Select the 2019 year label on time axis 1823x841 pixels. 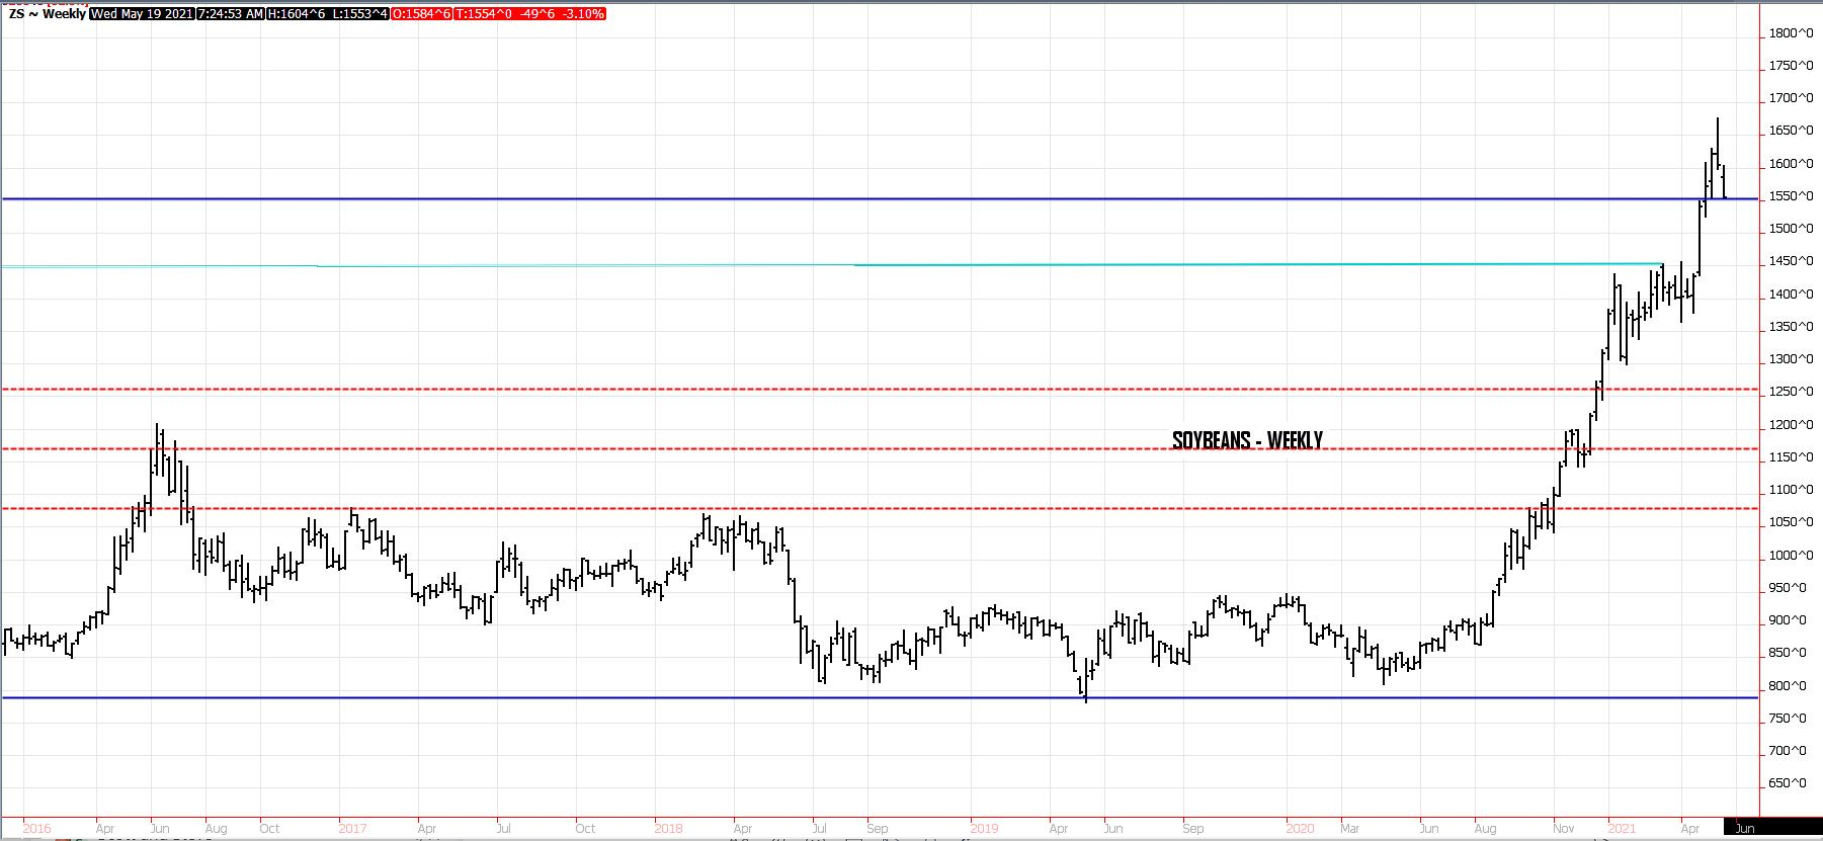point(985,828)
